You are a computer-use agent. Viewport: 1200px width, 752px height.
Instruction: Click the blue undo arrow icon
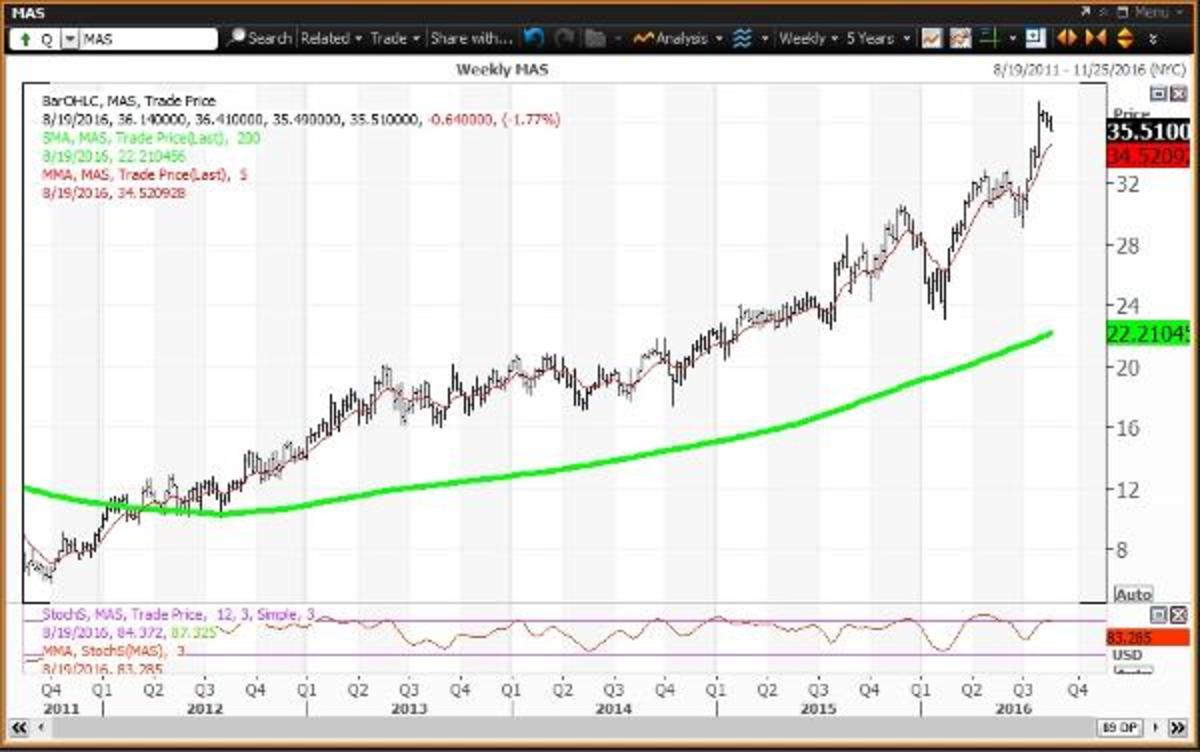[534, 39]
